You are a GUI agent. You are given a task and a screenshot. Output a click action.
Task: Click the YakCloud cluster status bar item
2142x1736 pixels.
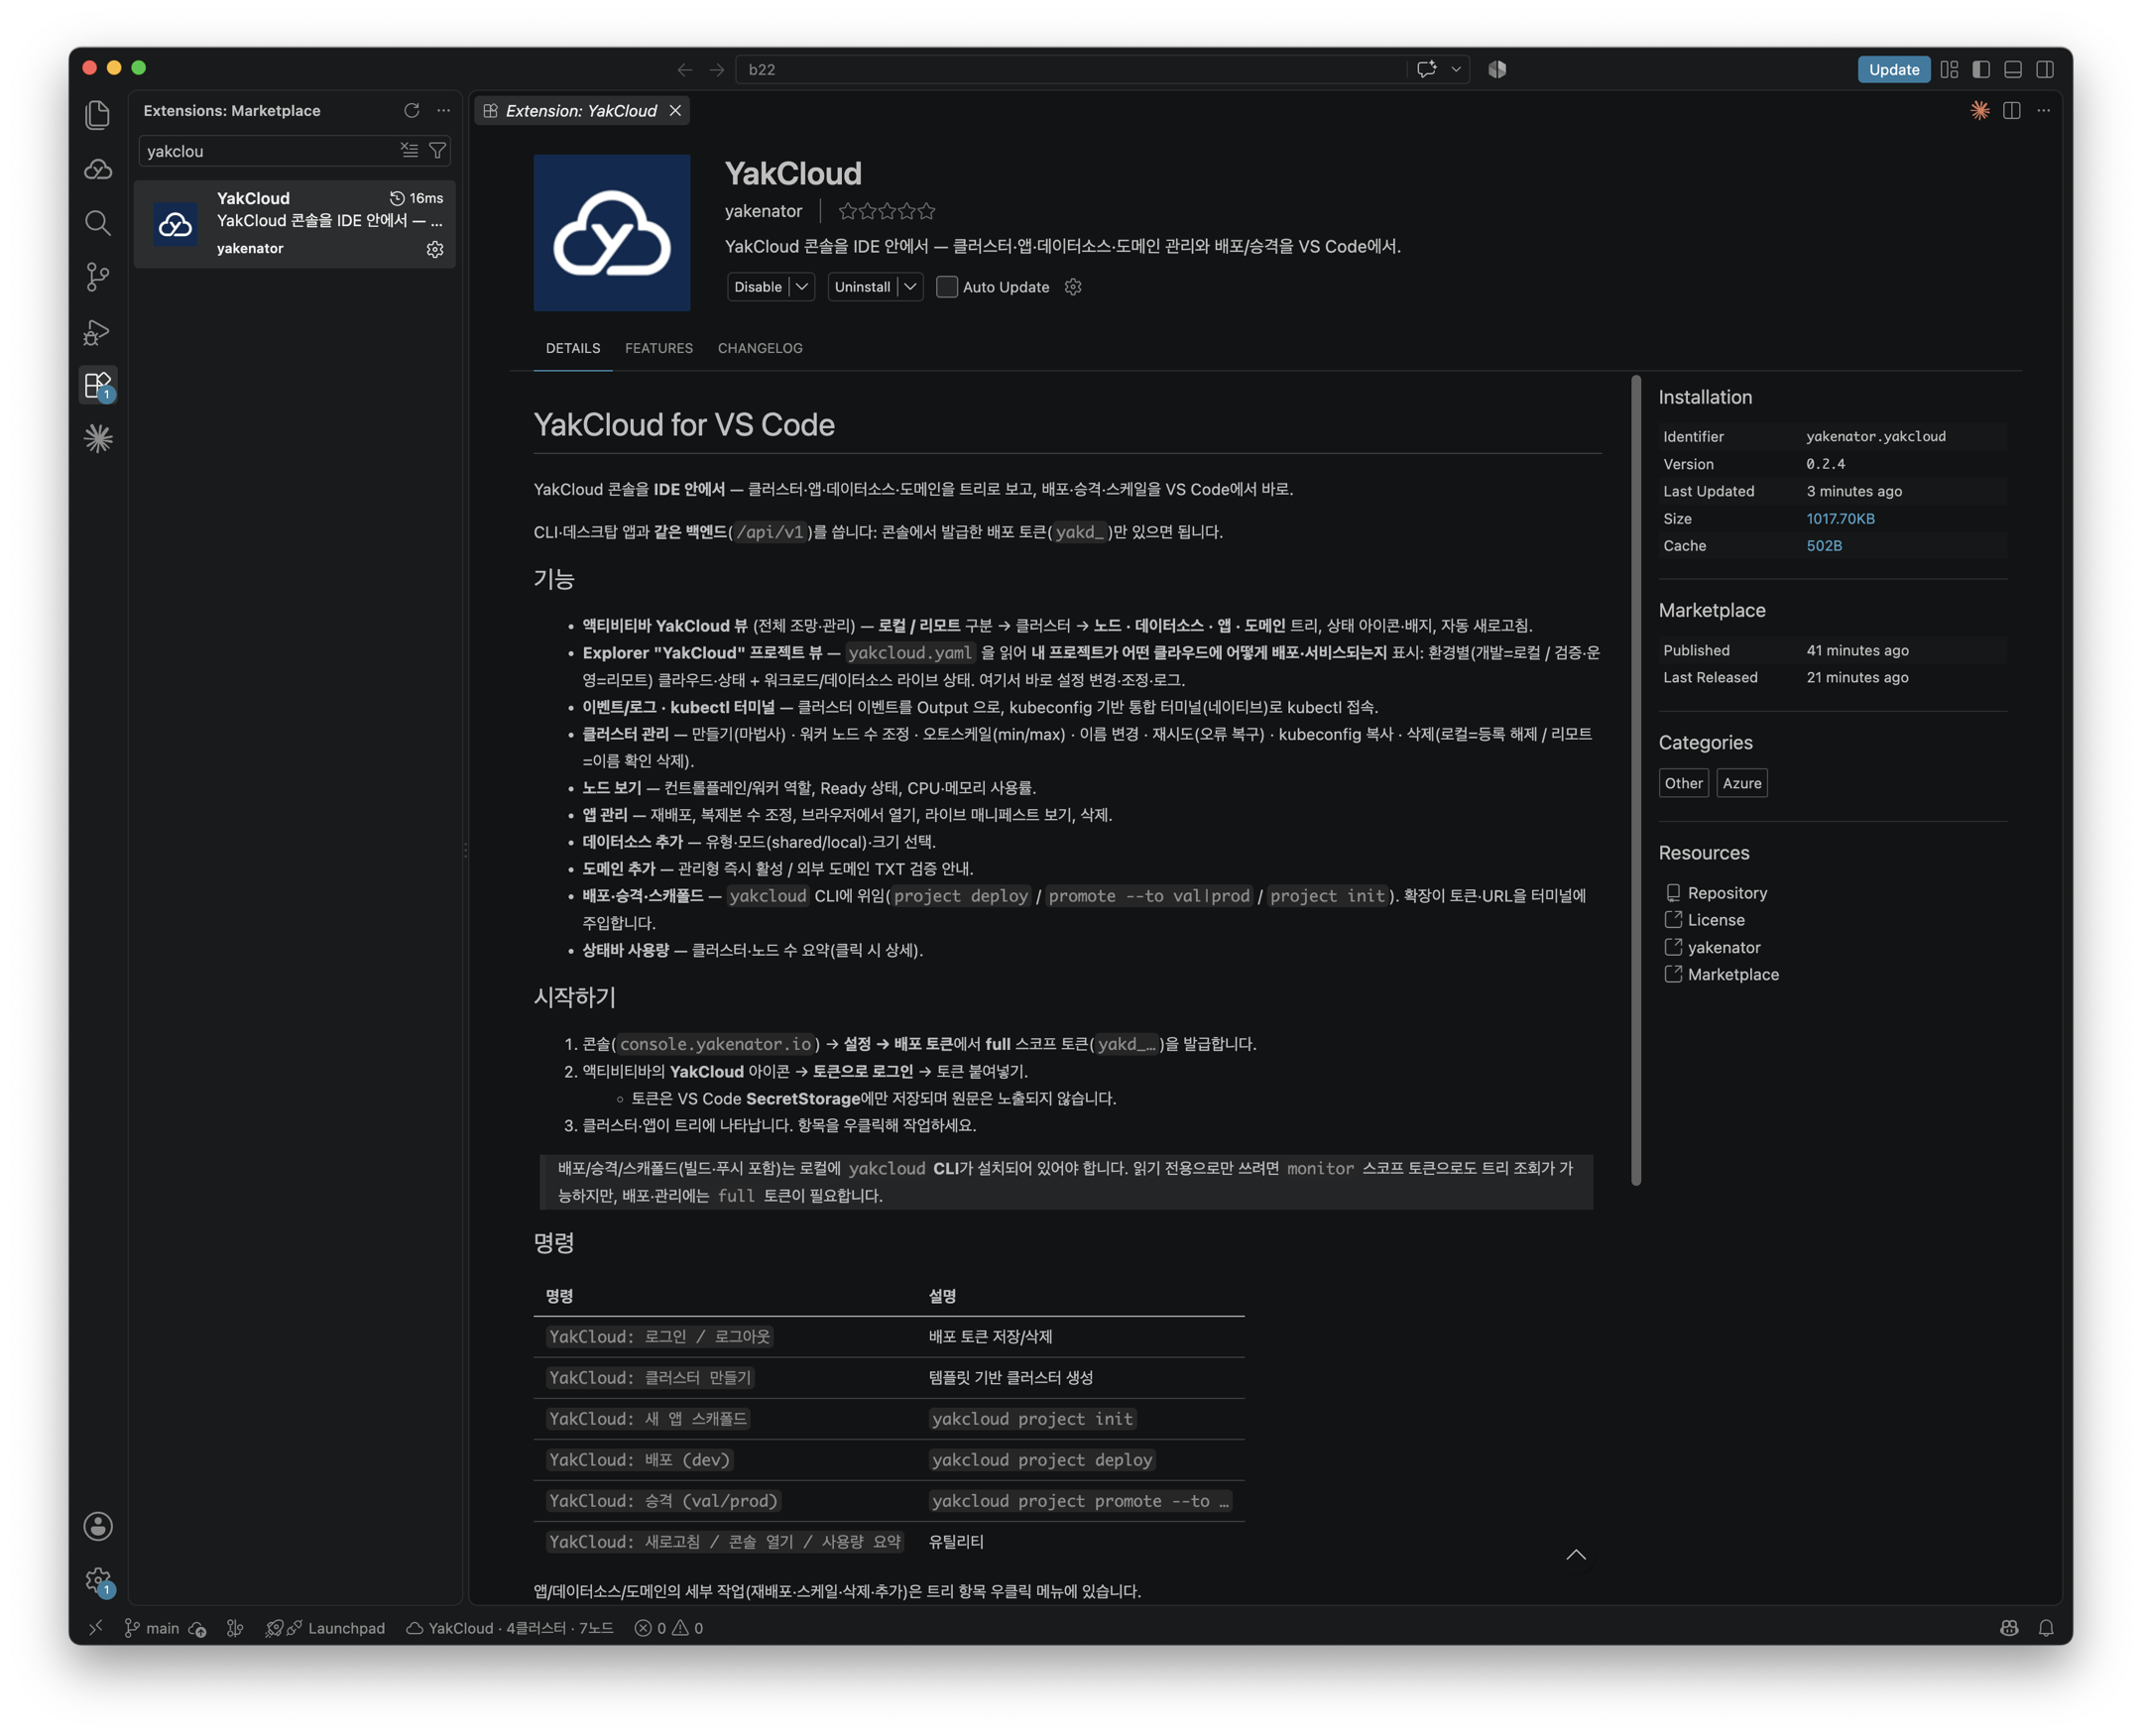tap(510, 1628)
